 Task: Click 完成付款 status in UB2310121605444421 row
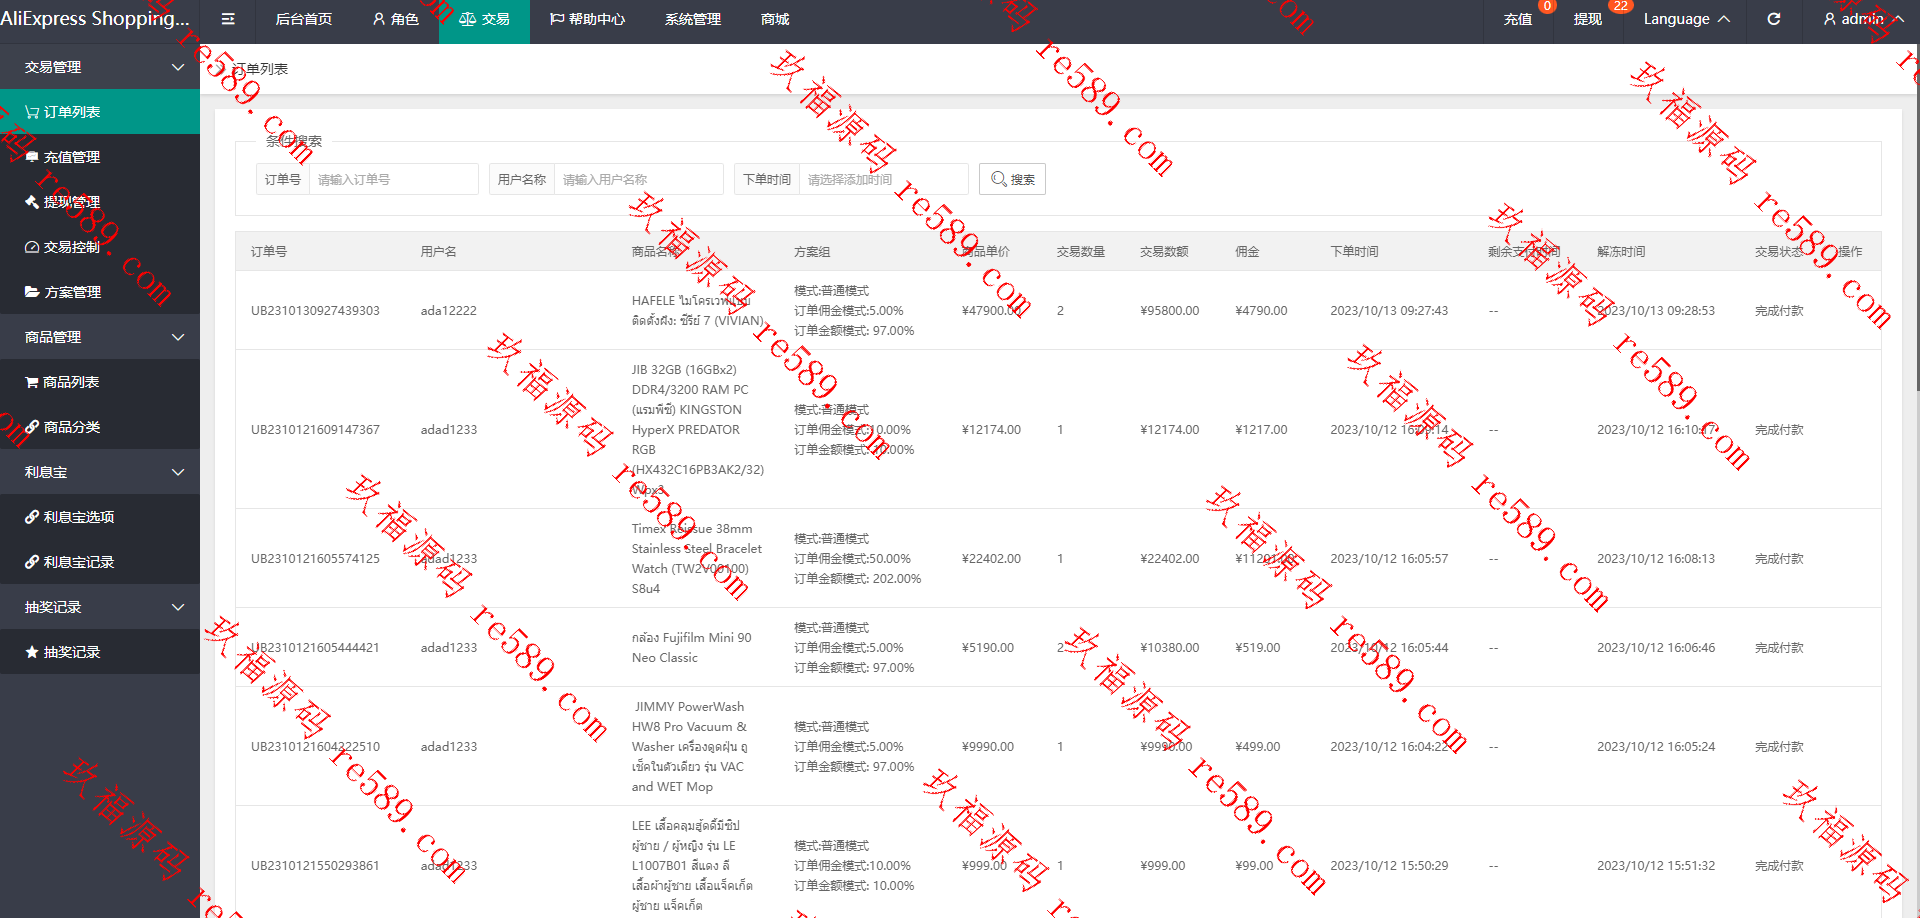coord(1779,648)
